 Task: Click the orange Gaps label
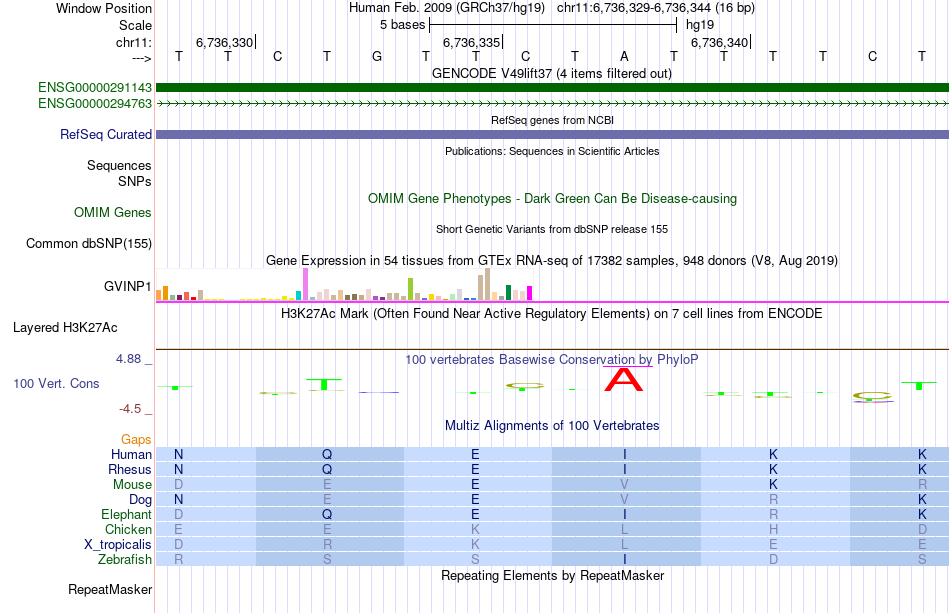(136, 439)
